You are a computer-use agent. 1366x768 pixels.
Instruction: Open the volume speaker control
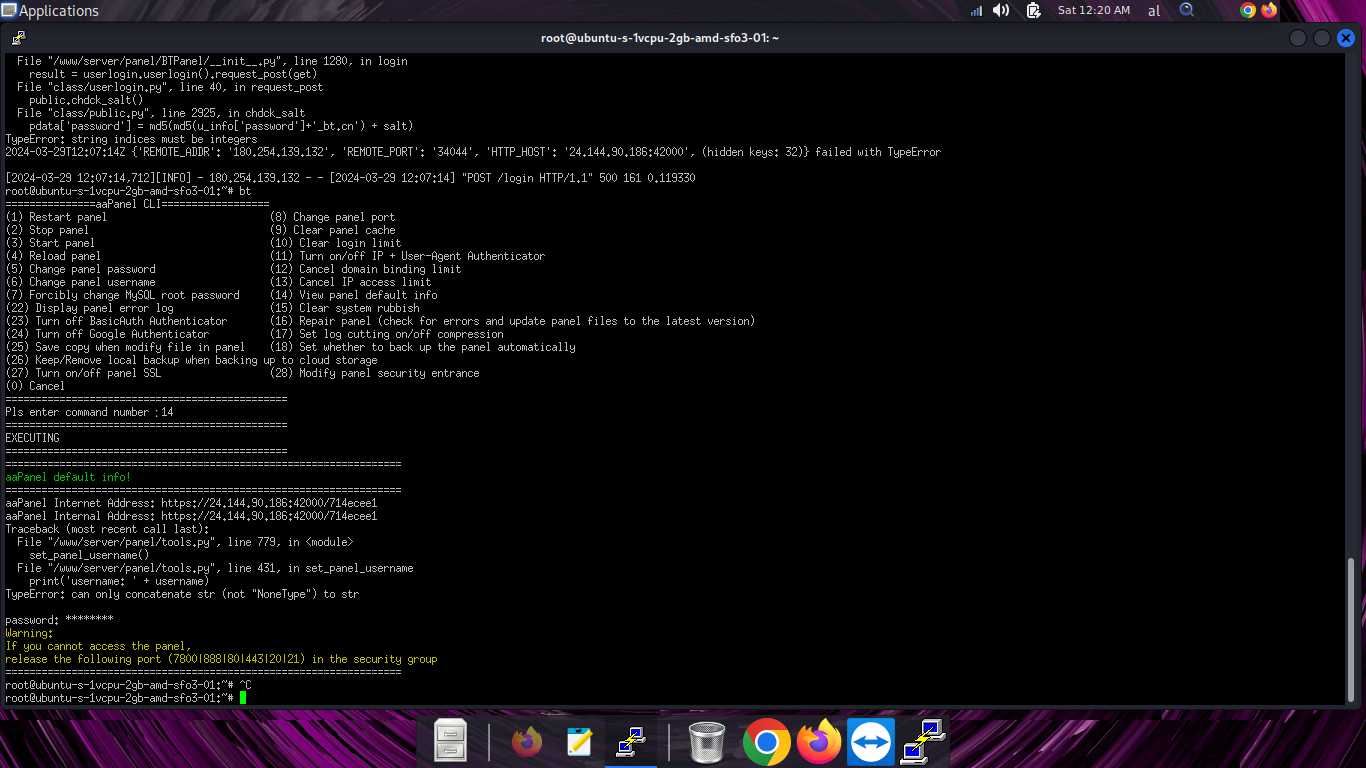tap(1001, 11)
